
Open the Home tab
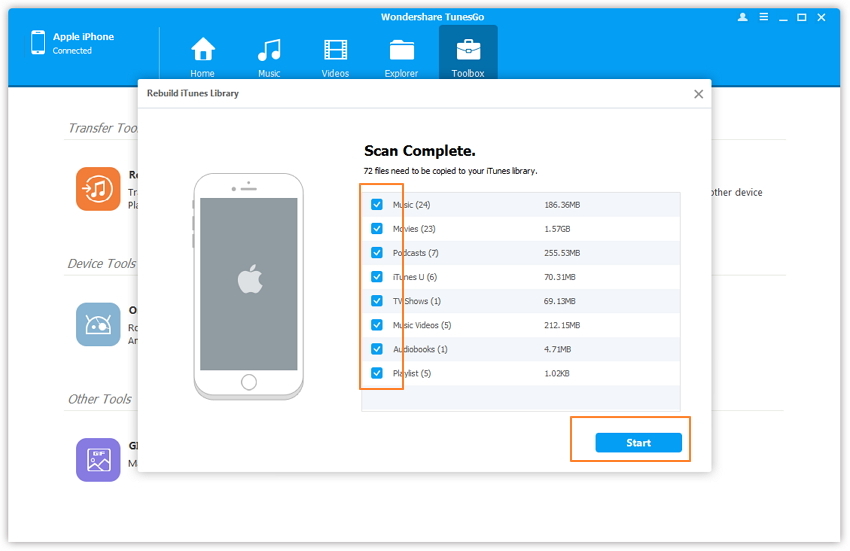click(x=203, y=56)
